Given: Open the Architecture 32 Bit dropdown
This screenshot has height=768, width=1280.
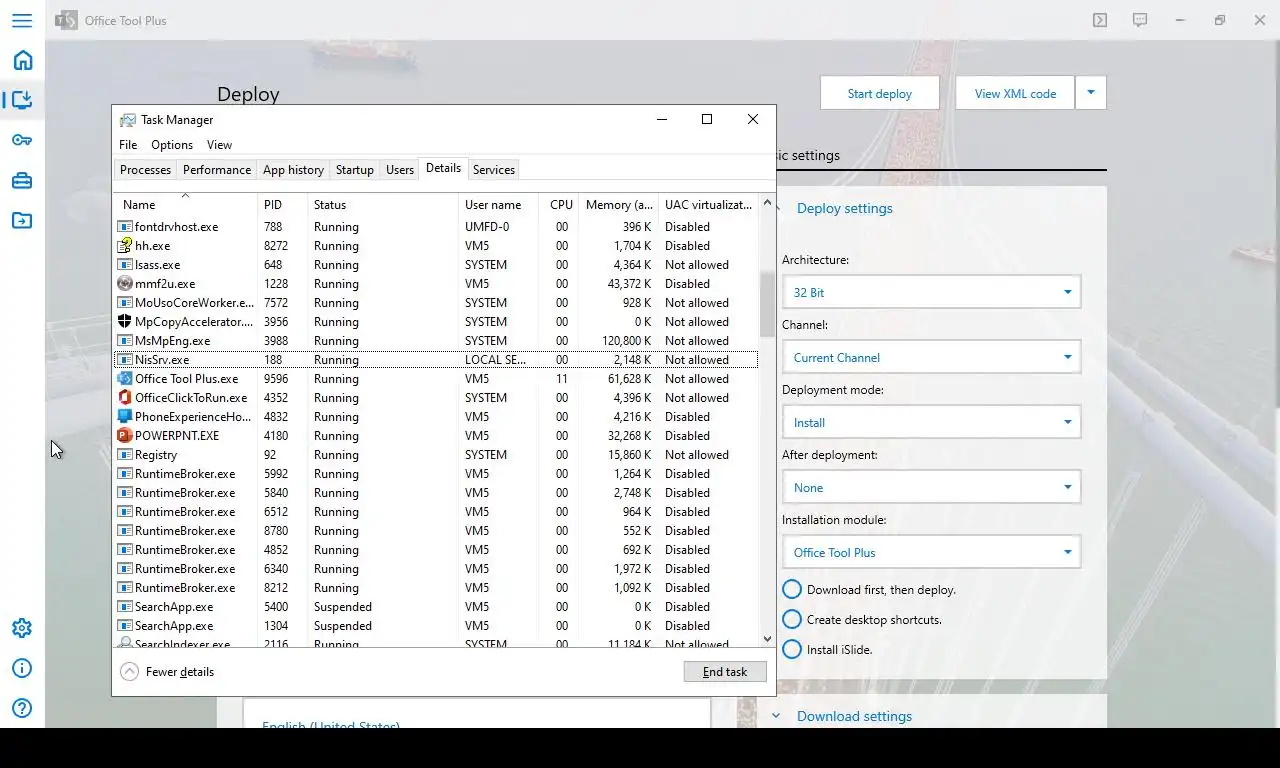Looking at the screenshot, I should [931, 292].
